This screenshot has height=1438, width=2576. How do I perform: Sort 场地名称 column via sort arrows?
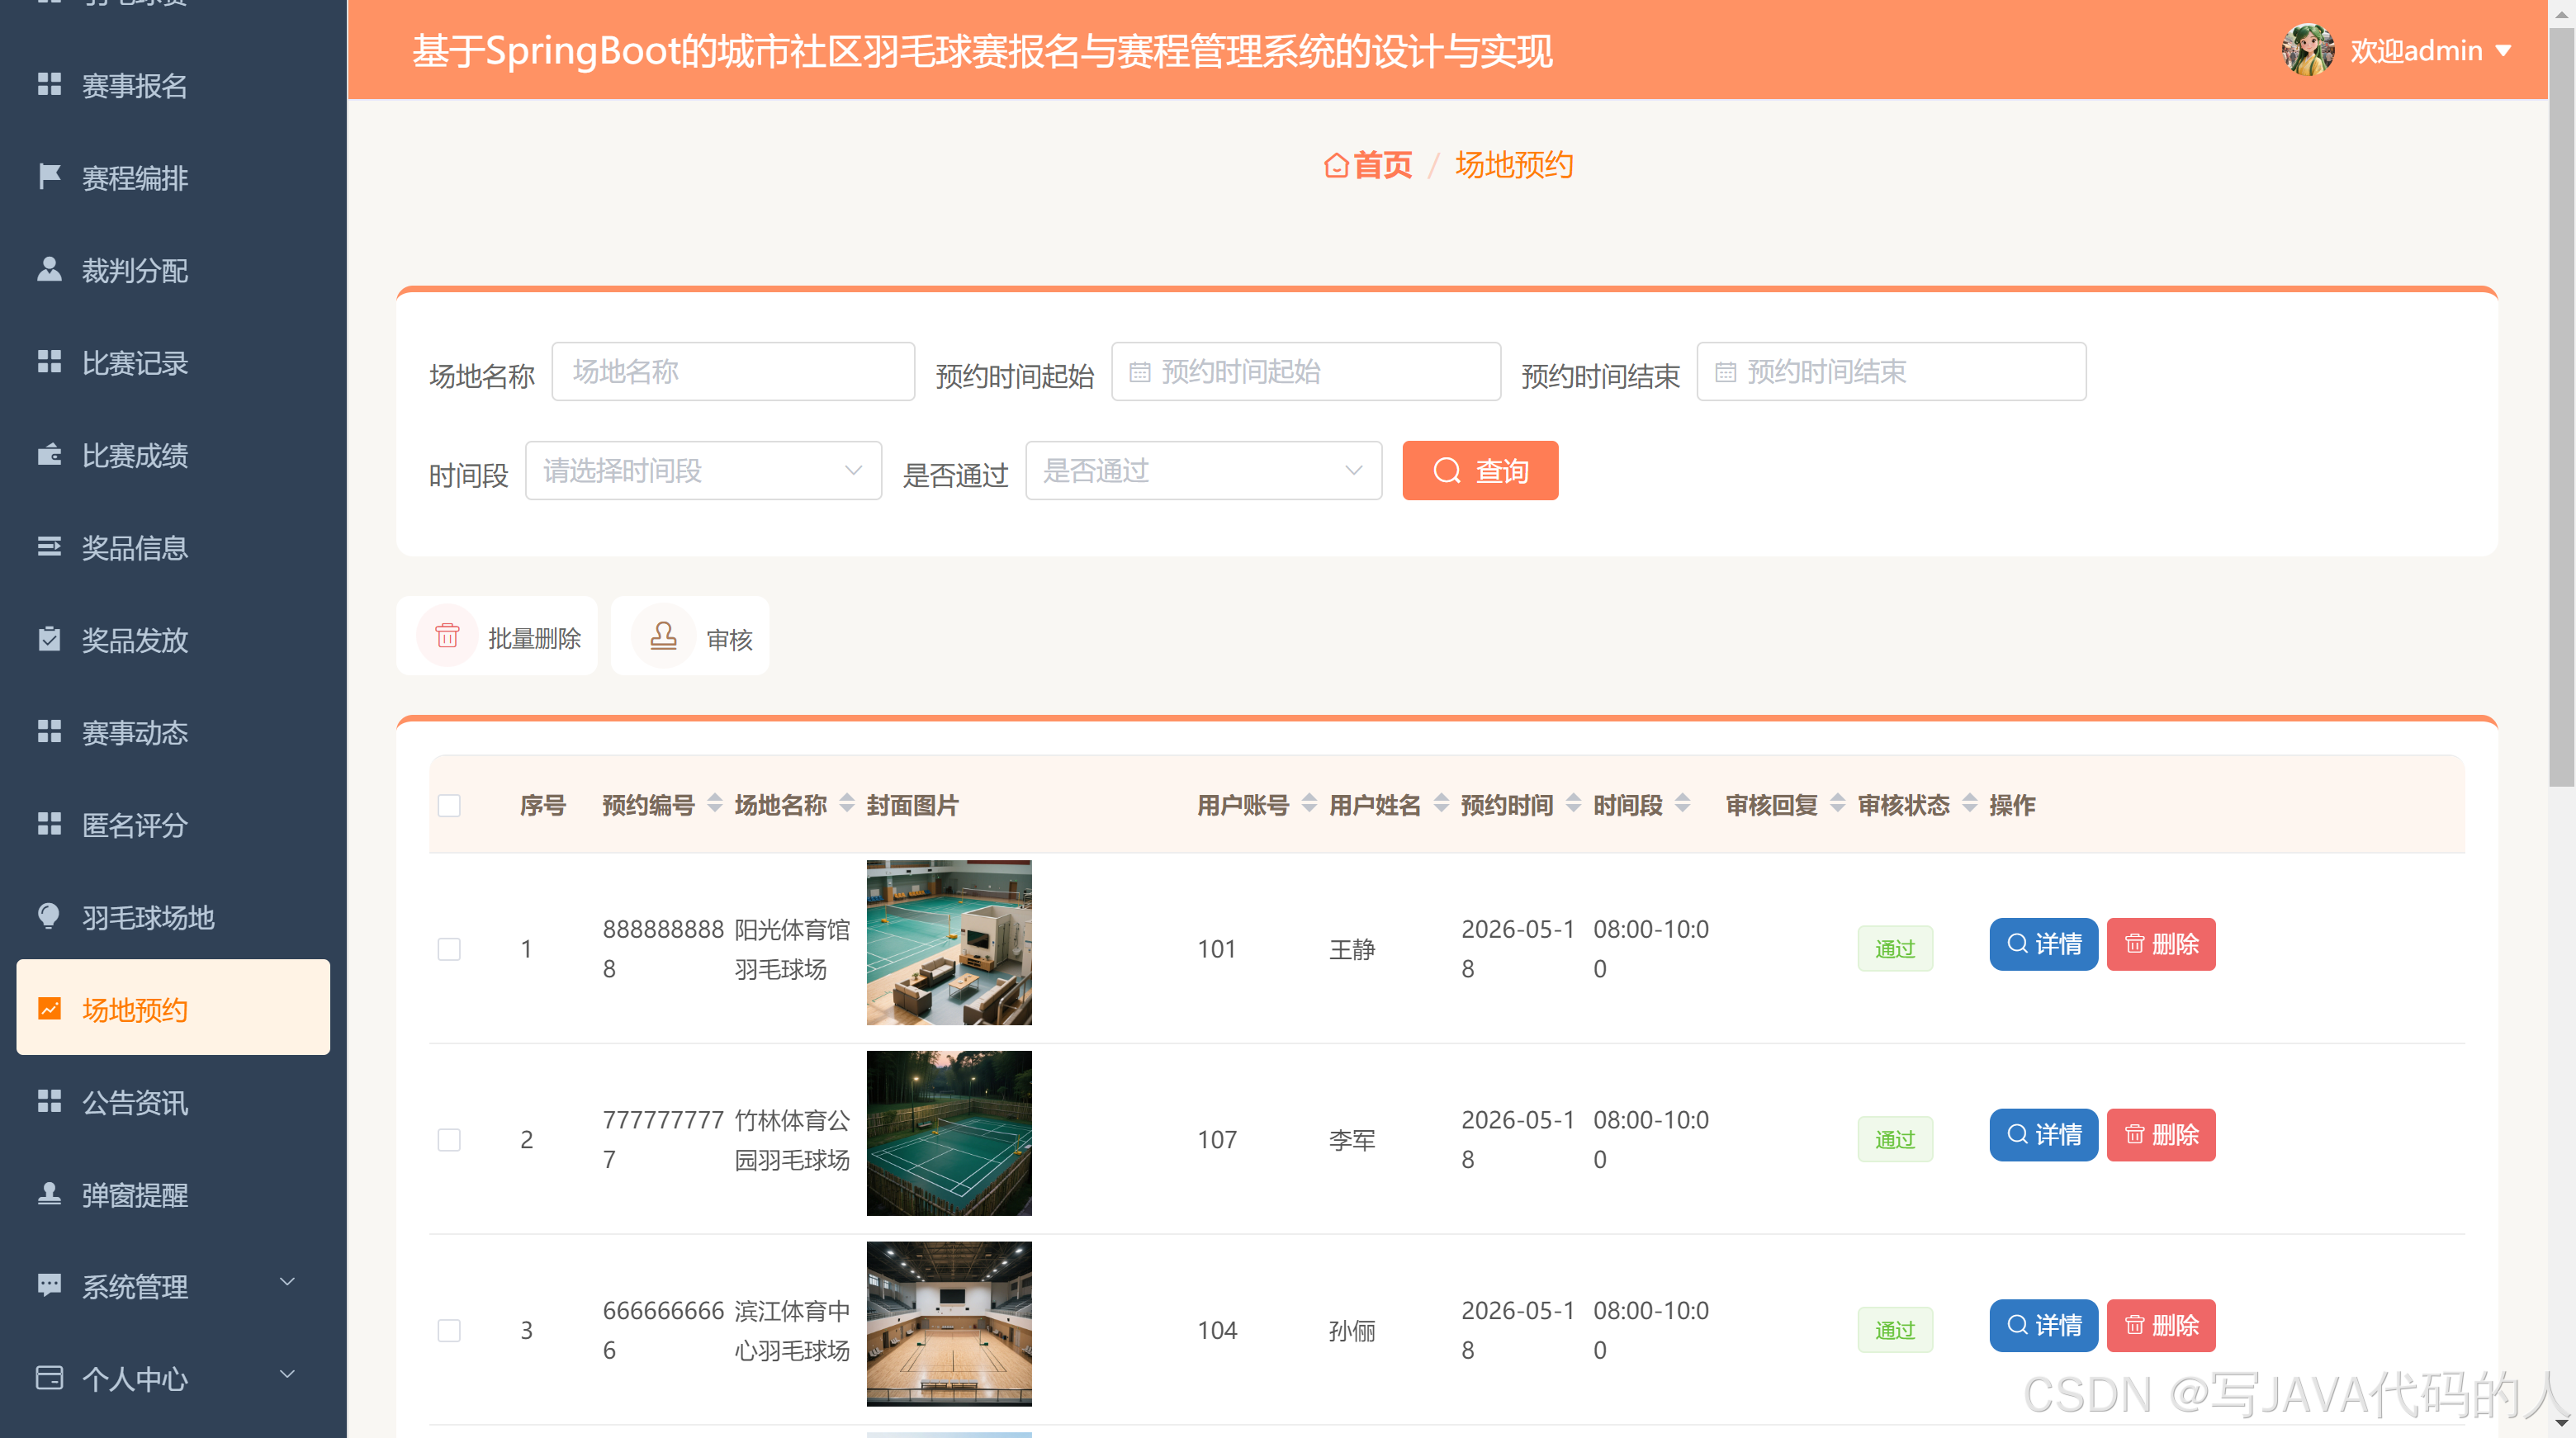point(847,803)
